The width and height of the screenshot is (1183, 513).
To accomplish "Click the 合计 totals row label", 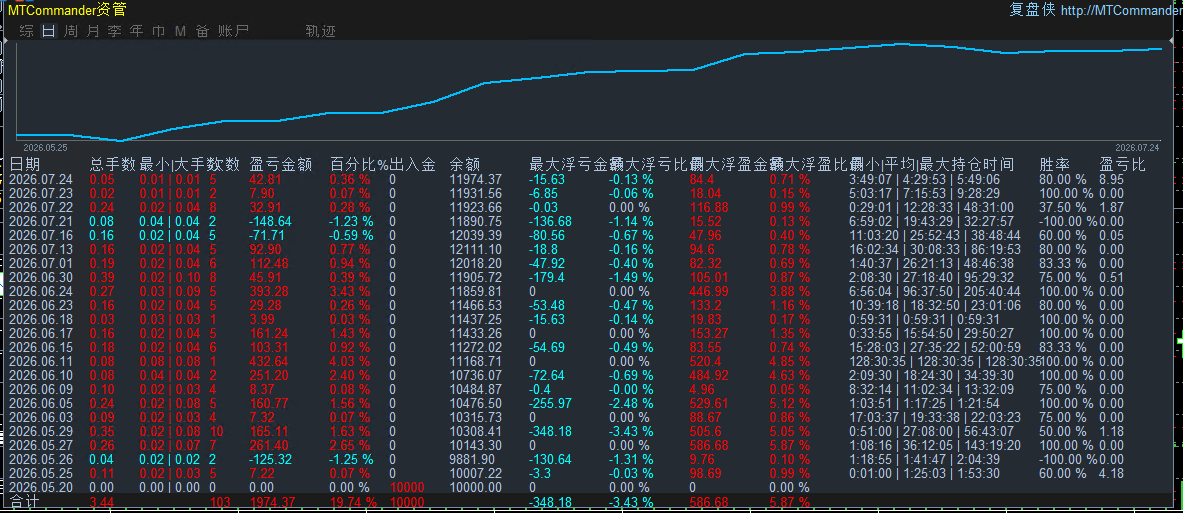I will click(x=25, y=502).
